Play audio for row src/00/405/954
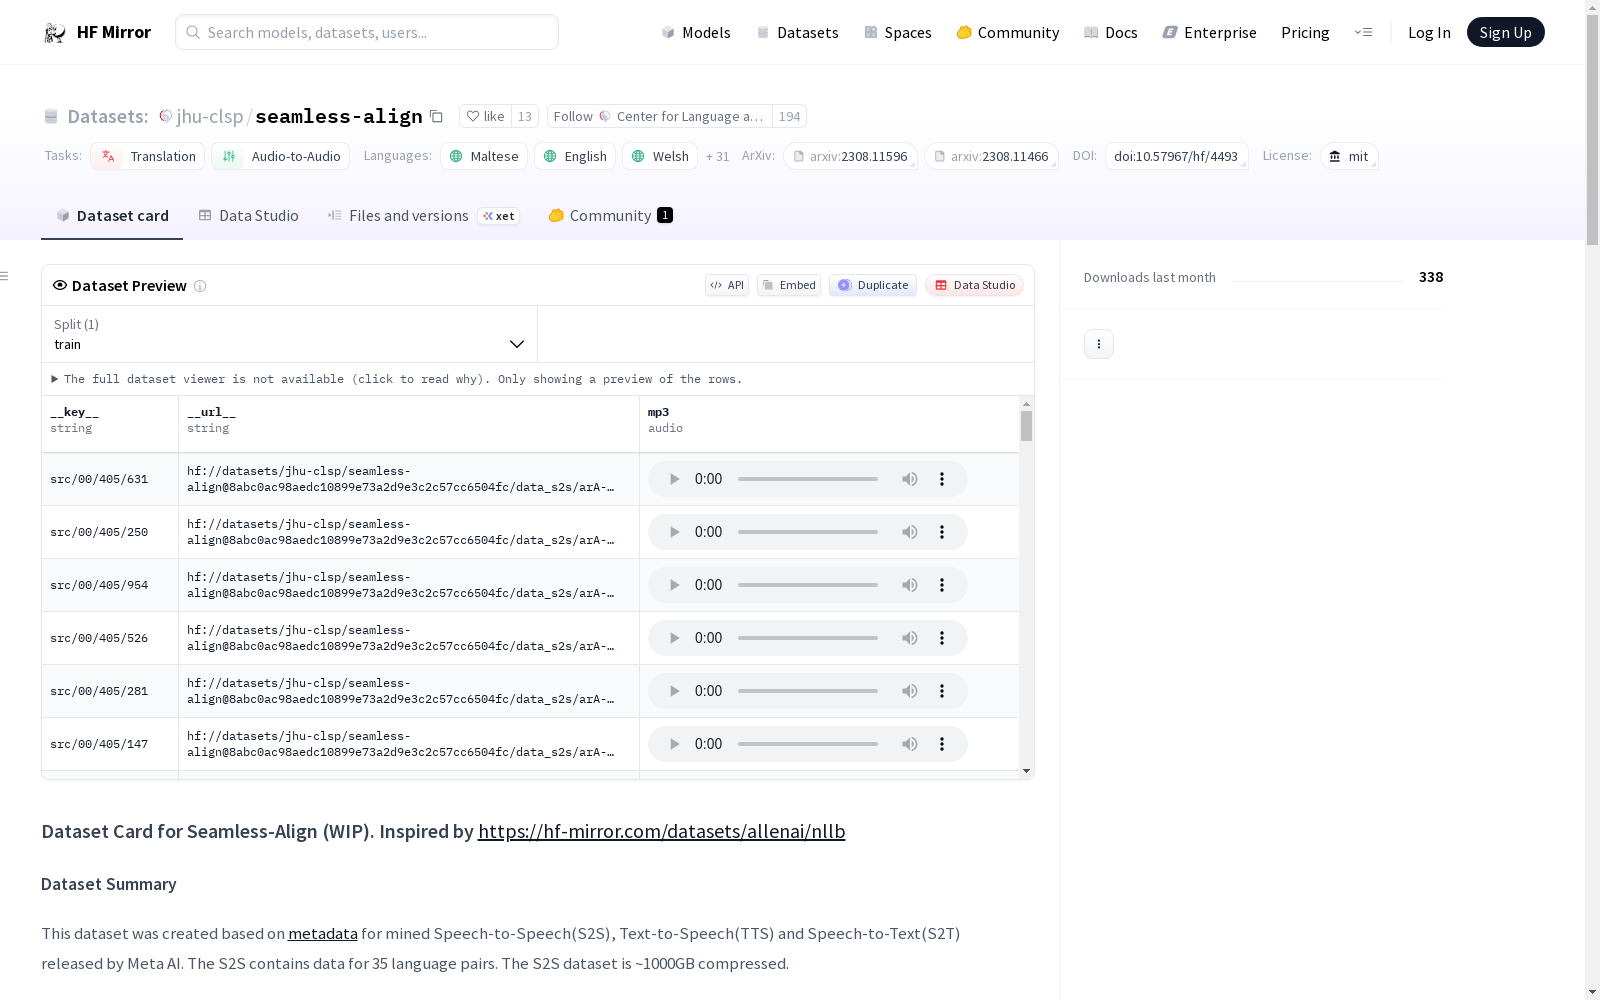This screenshot has height=1000, width=1600. (674, 585)
